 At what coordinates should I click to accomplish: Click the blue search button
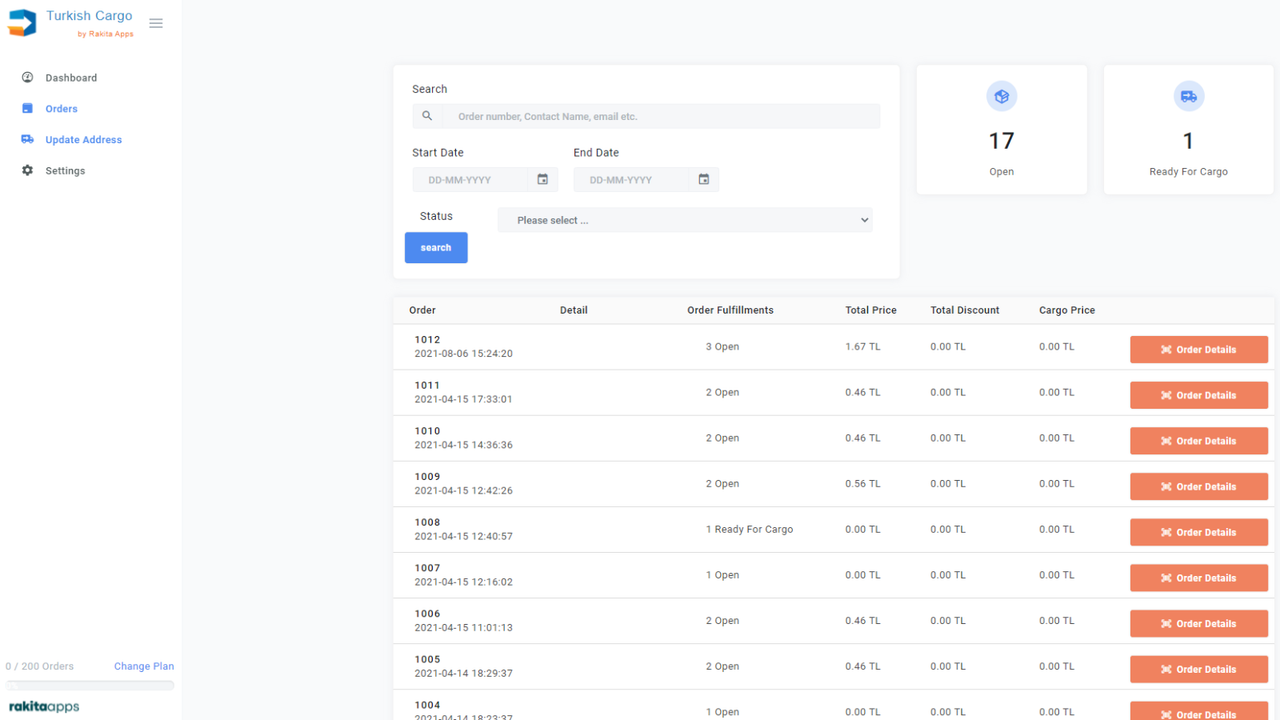click(436, 247)
